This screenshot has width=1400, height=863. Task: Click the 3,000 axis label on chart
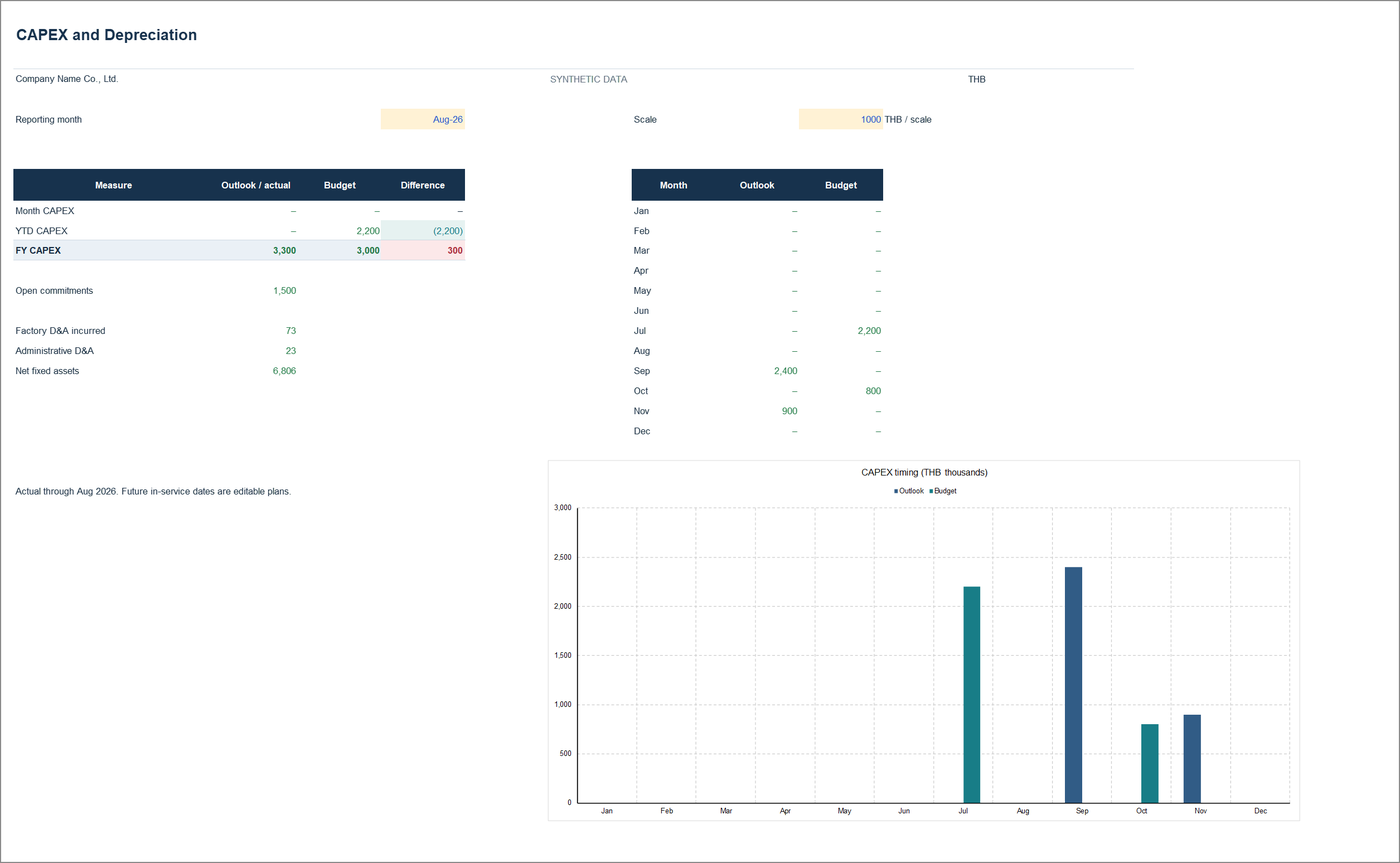pyautogui.click(x=562, y=508)
